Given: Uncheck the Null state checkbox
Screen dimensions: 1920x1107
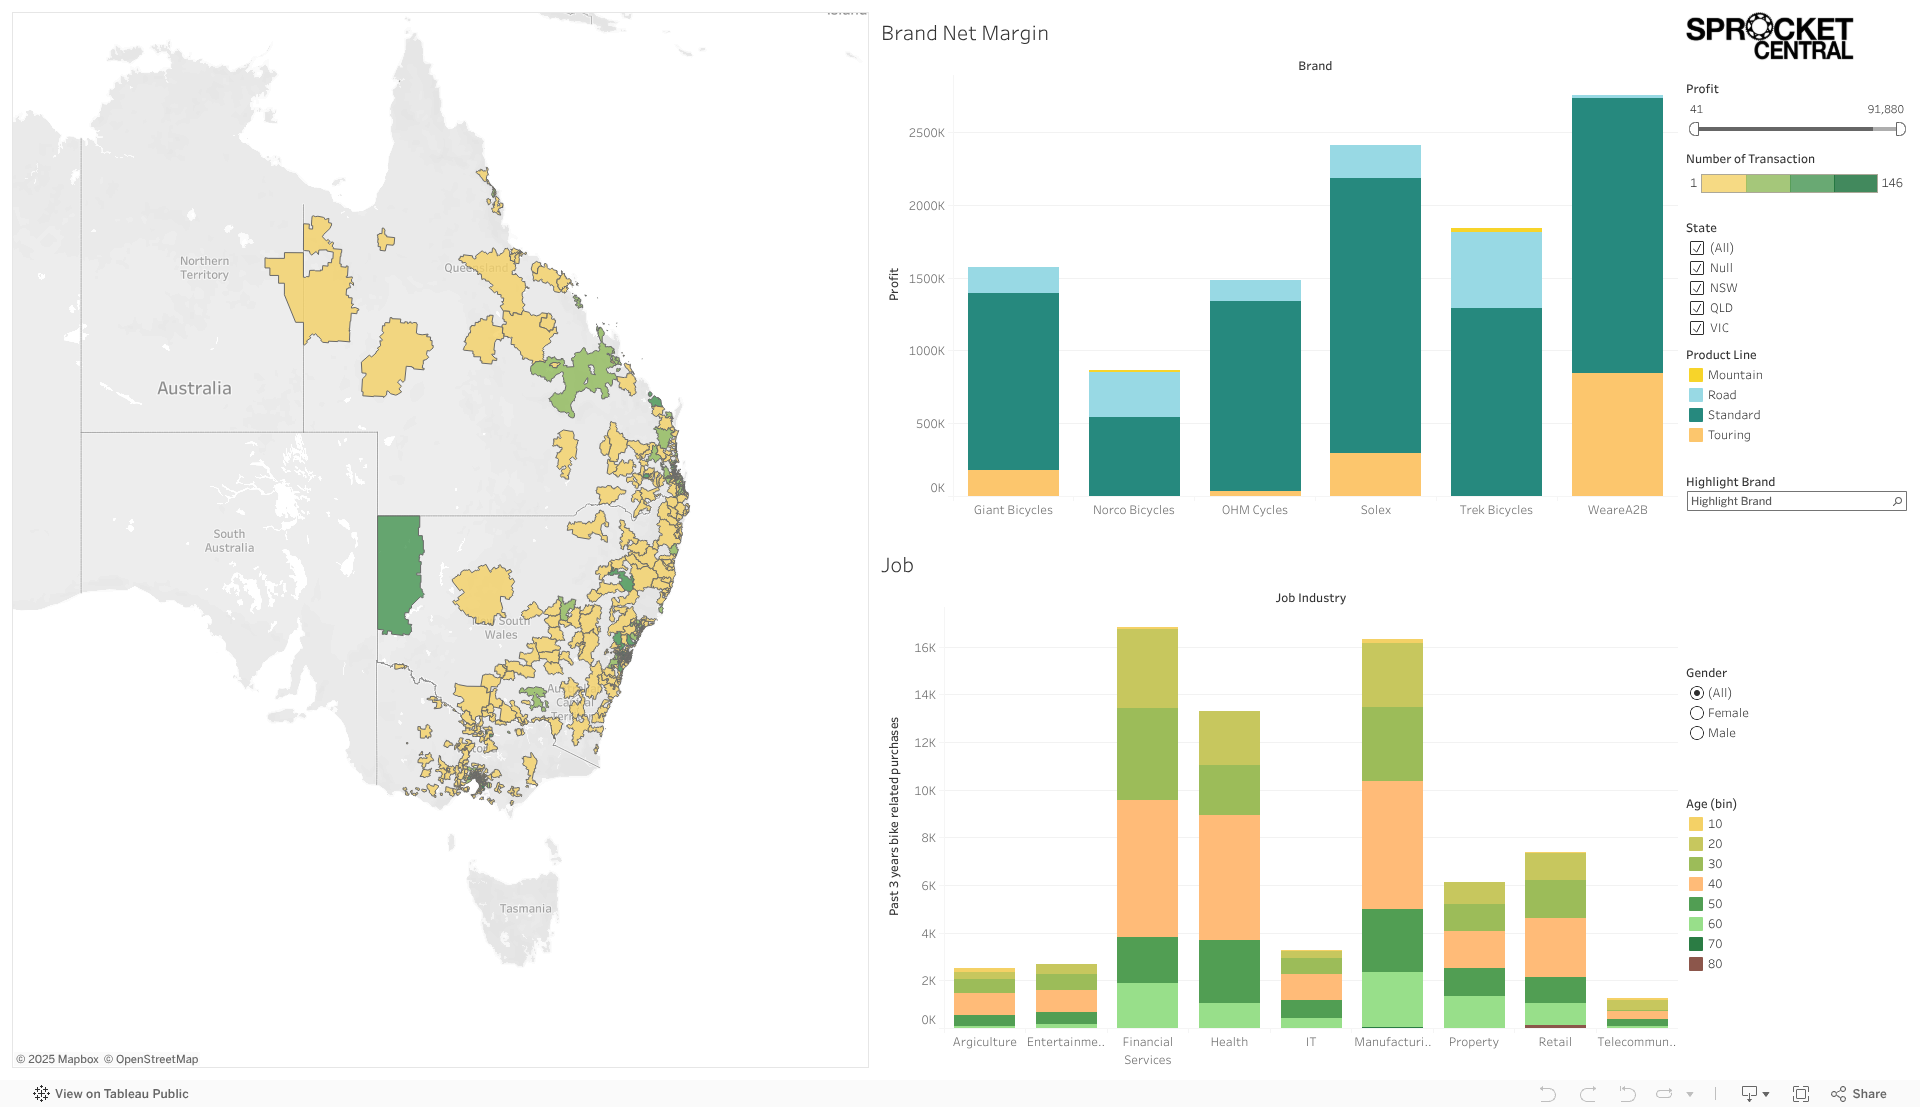Looking at the screenshot, I should click(1697, 268).
